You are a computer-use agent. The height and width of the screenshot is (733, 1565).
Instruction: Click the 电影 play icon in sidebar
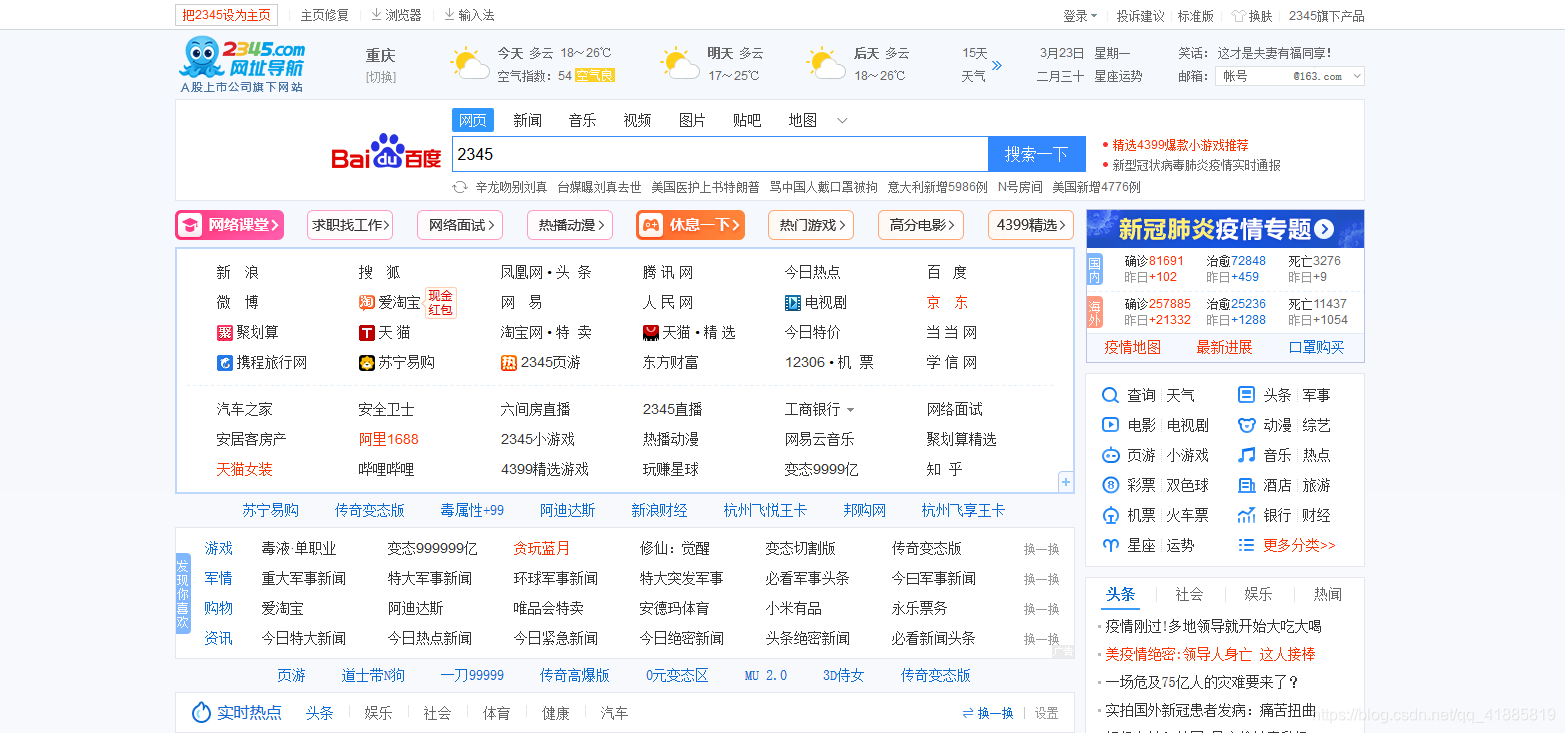coord(1110,425)
